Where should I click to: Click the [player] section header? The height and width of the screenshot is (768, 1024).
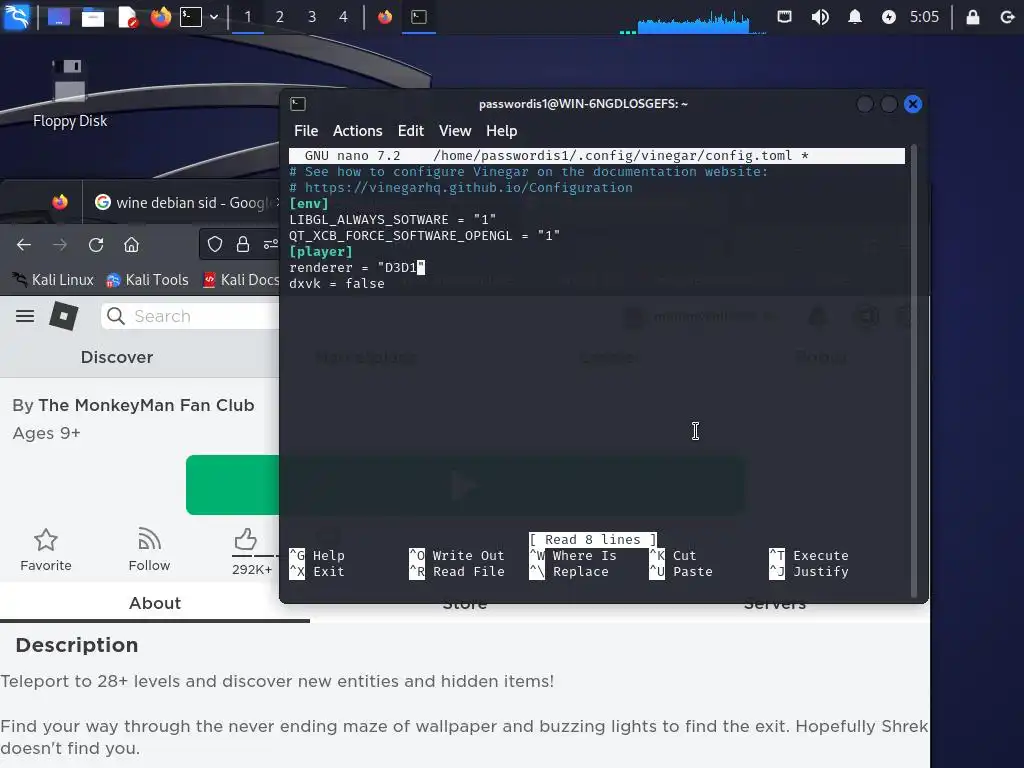[321, 251]
